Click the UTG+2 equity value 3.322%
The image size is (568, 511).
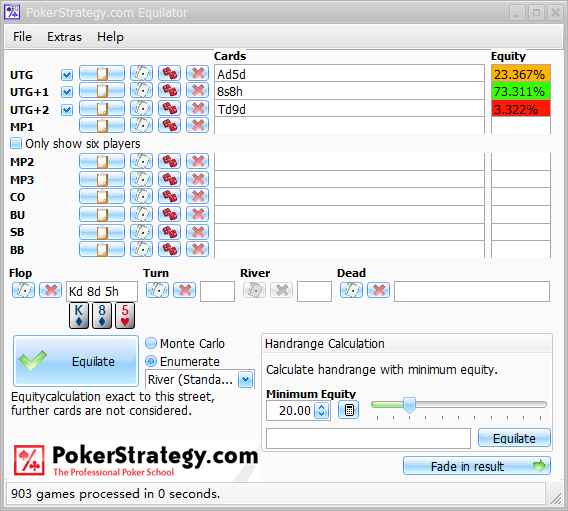521,109
